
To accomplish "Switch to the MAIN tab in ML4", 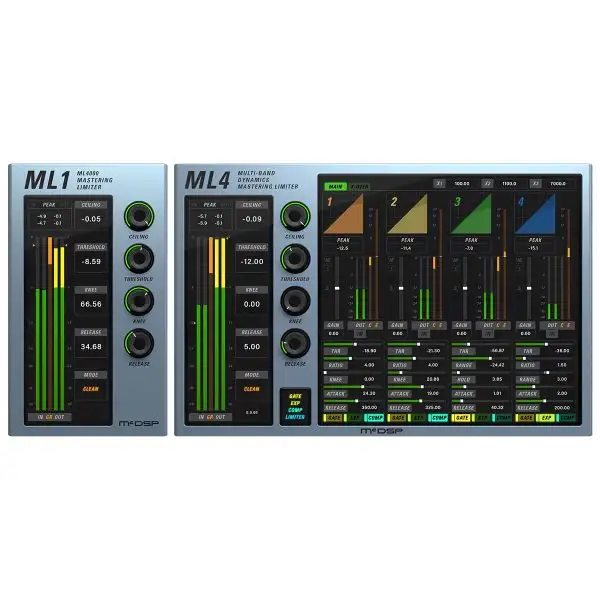I will click(x=330, y=185).
